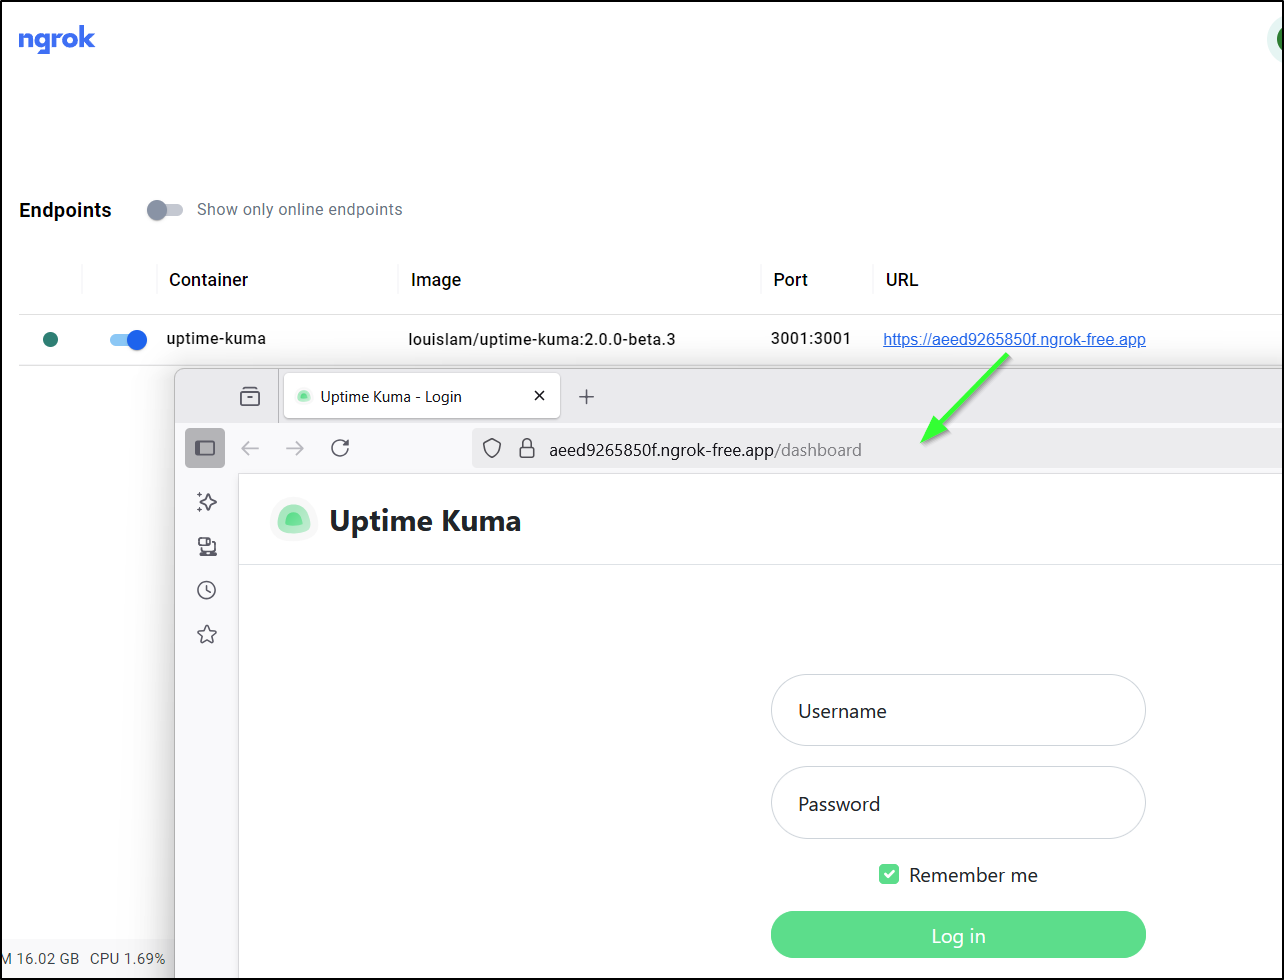
Task: Close the Uptime Kuma - Login tab
Action: click(x=539, y=396)
